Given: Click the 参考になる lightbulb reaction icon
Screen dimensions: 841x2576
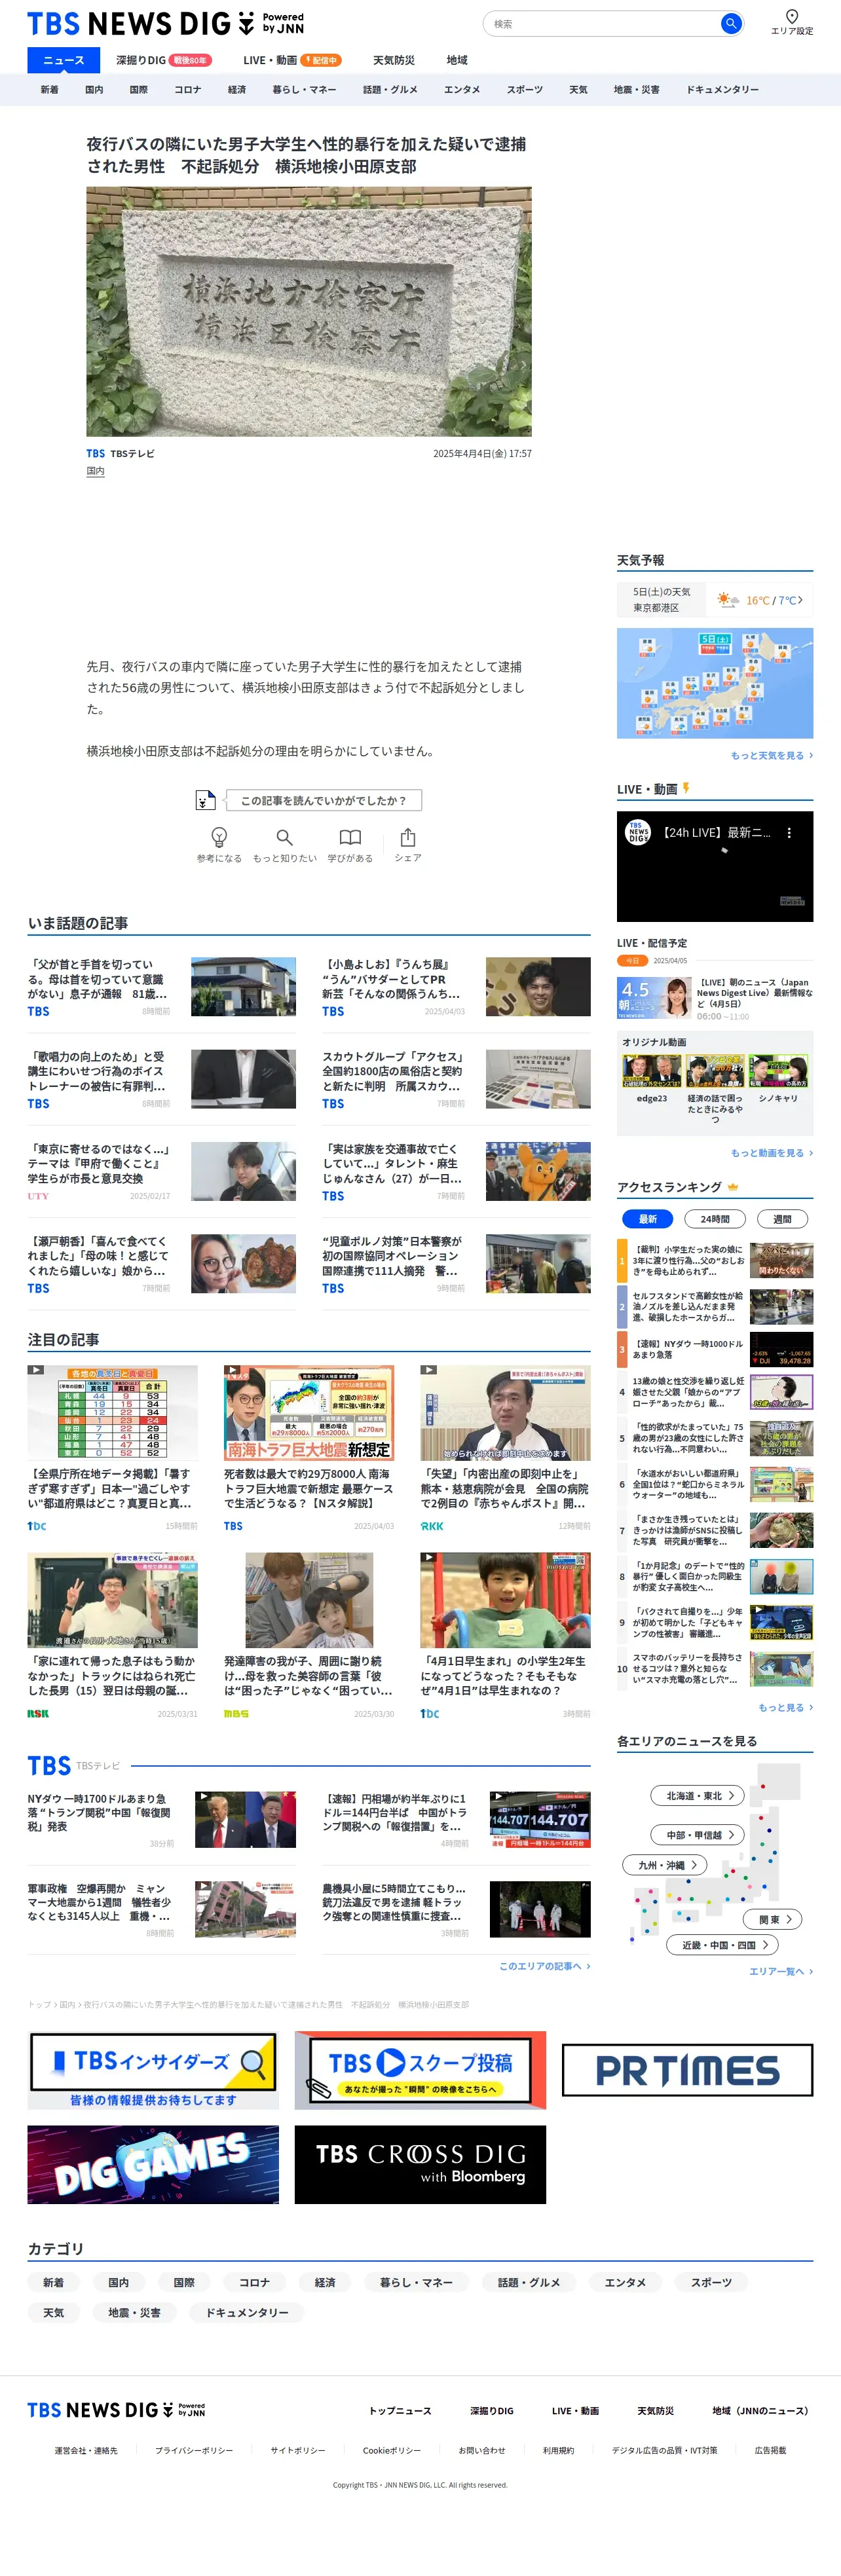Looking at the screenshot, I should coord(219,837).
